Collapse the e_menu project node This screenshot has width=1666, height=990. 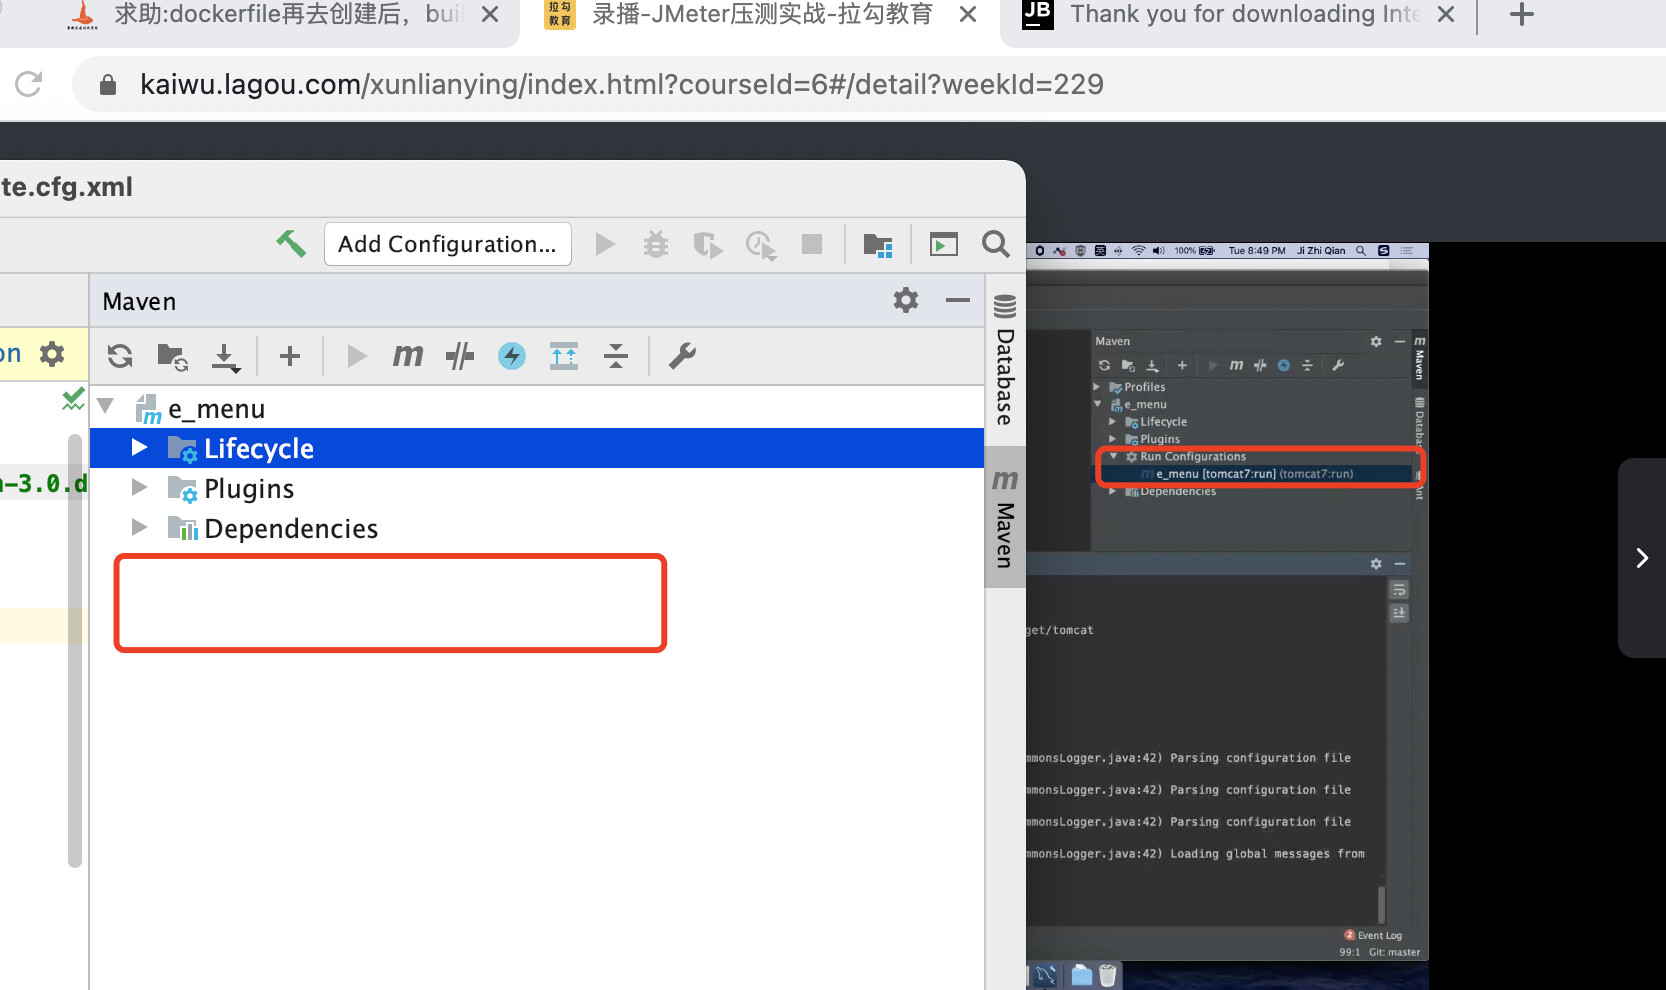point(106,407)
